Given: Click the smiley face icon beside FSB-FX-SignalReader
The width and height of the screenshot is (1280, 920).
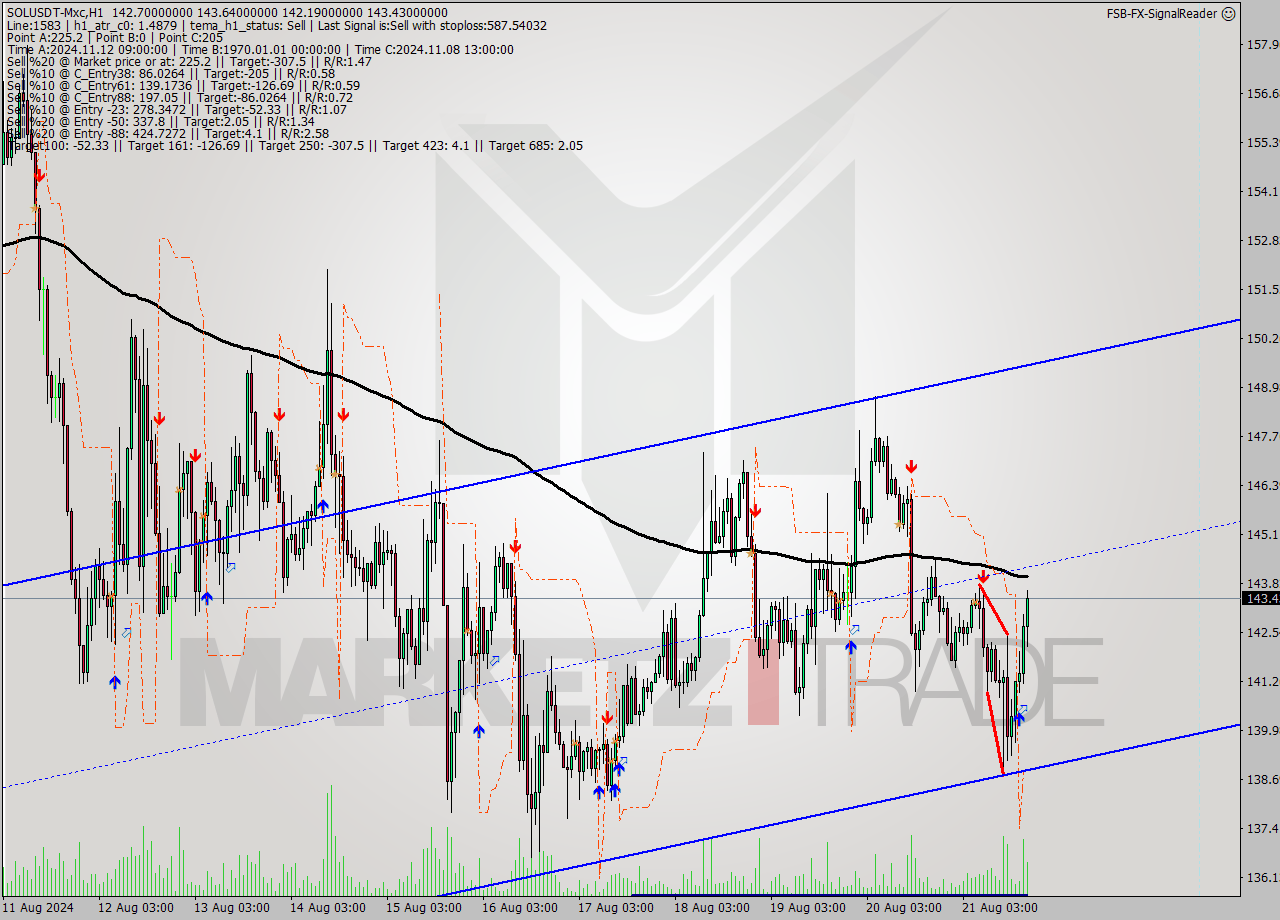Looking at the screenshot, I should (x=1229, y=13).
